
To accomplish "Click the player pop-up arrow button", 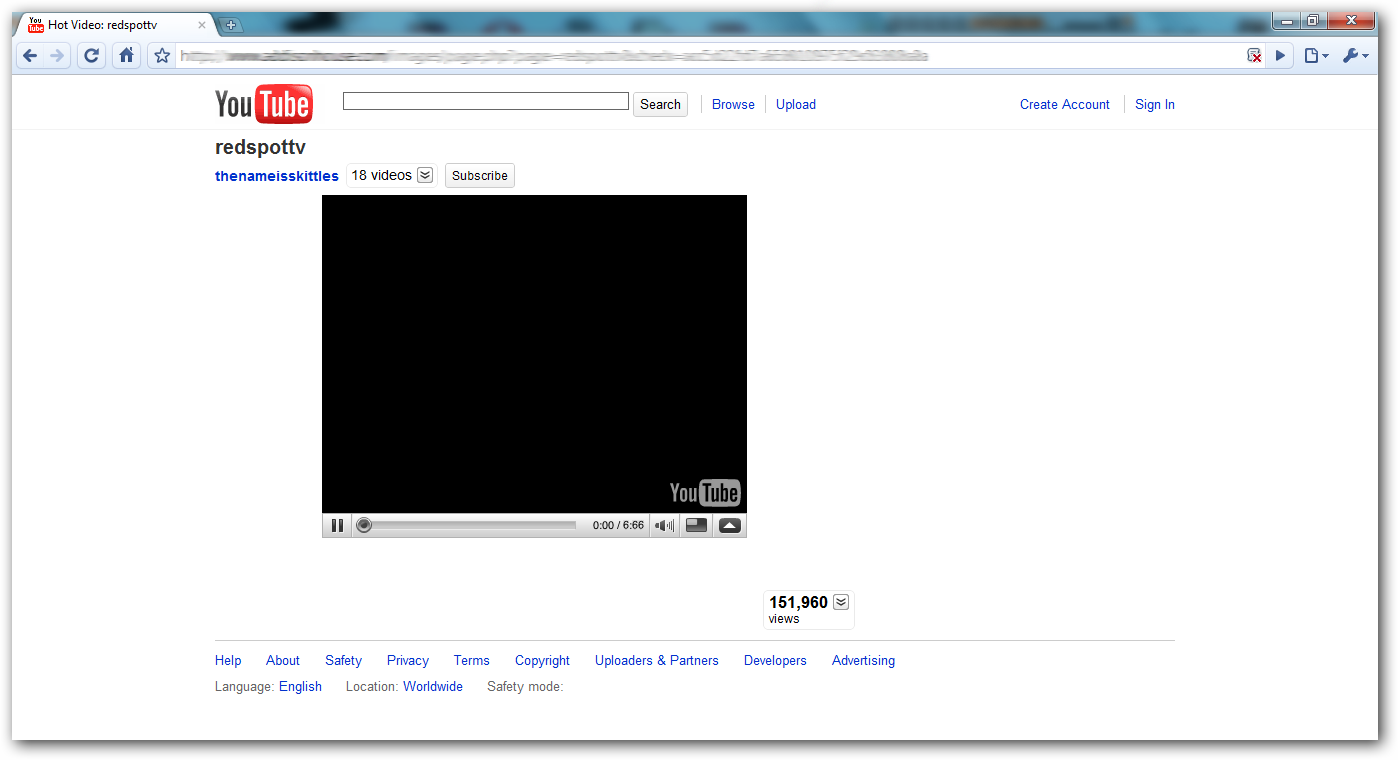I will (x=730, y=525).
